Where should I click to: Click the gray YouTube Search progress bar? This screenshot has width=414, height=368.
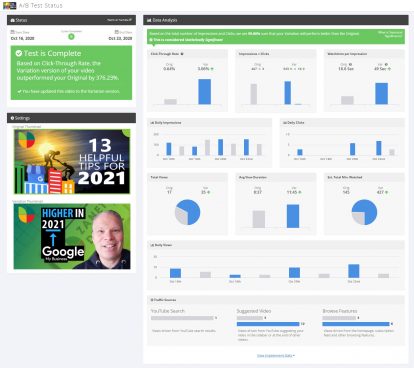click(182, 318)
